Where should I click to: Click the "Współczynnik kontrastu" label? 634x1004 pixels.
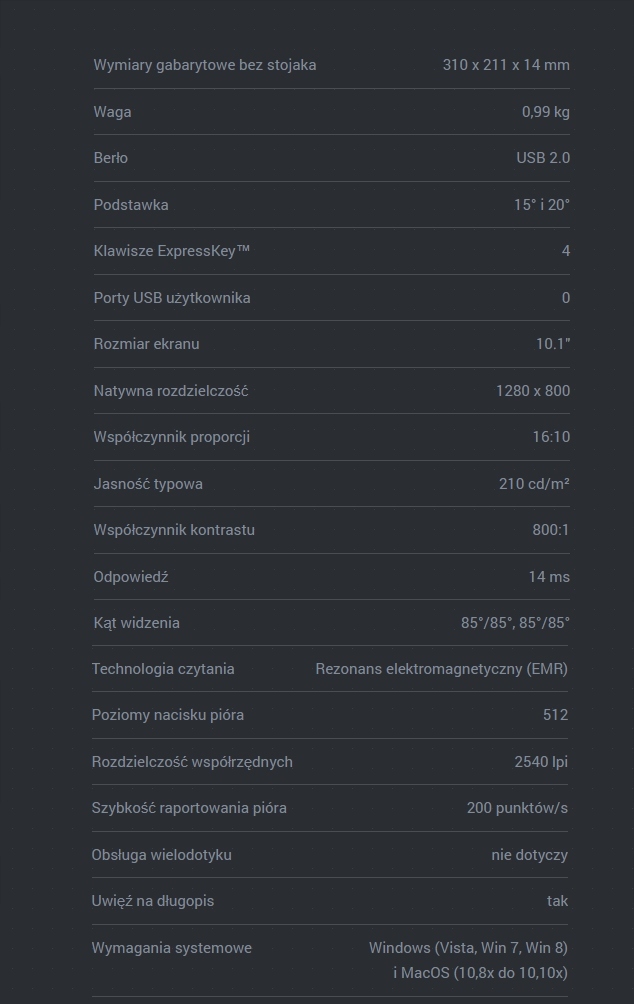click(174, 530)
